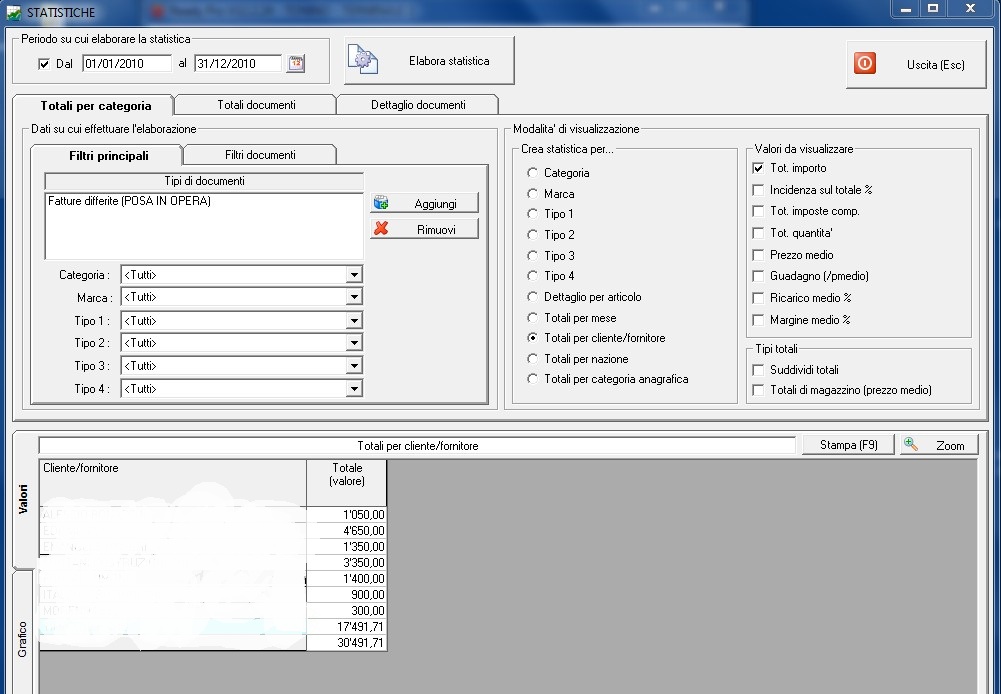Open the Tipo 3 filter dropdown
The image size is (1001, 694).
(354, 366)
